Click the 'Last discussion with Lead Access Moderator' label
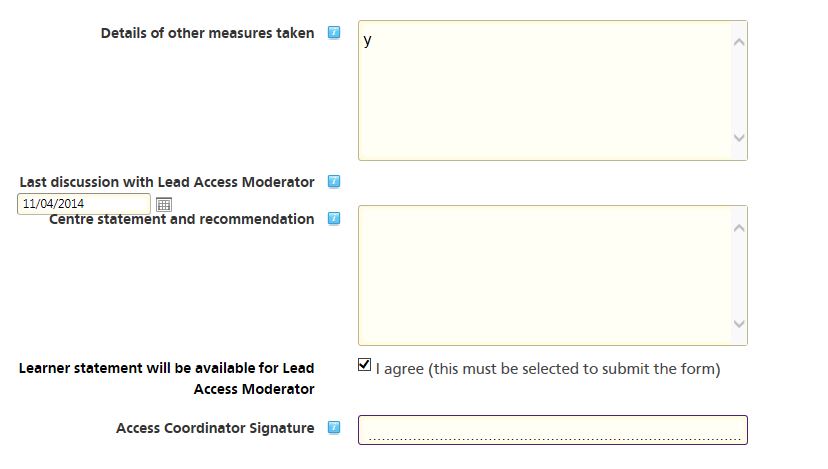 coord(167,182)
